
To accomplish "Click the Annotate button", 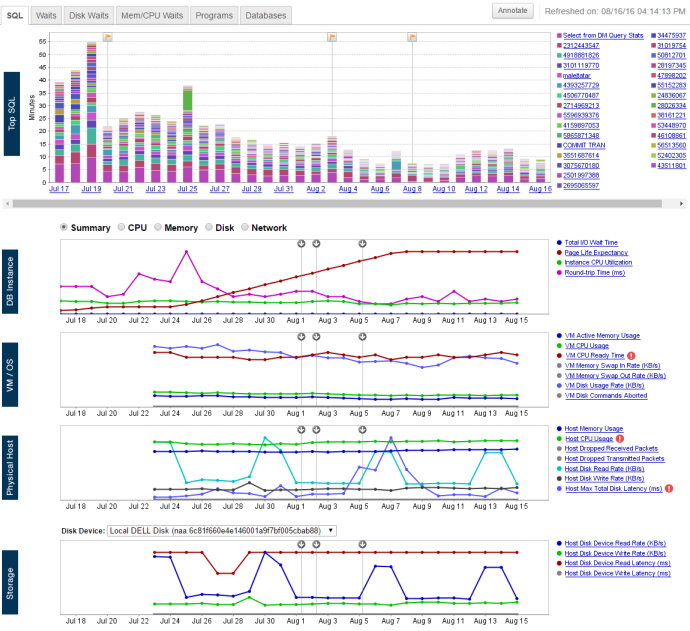I will point(514,10).
